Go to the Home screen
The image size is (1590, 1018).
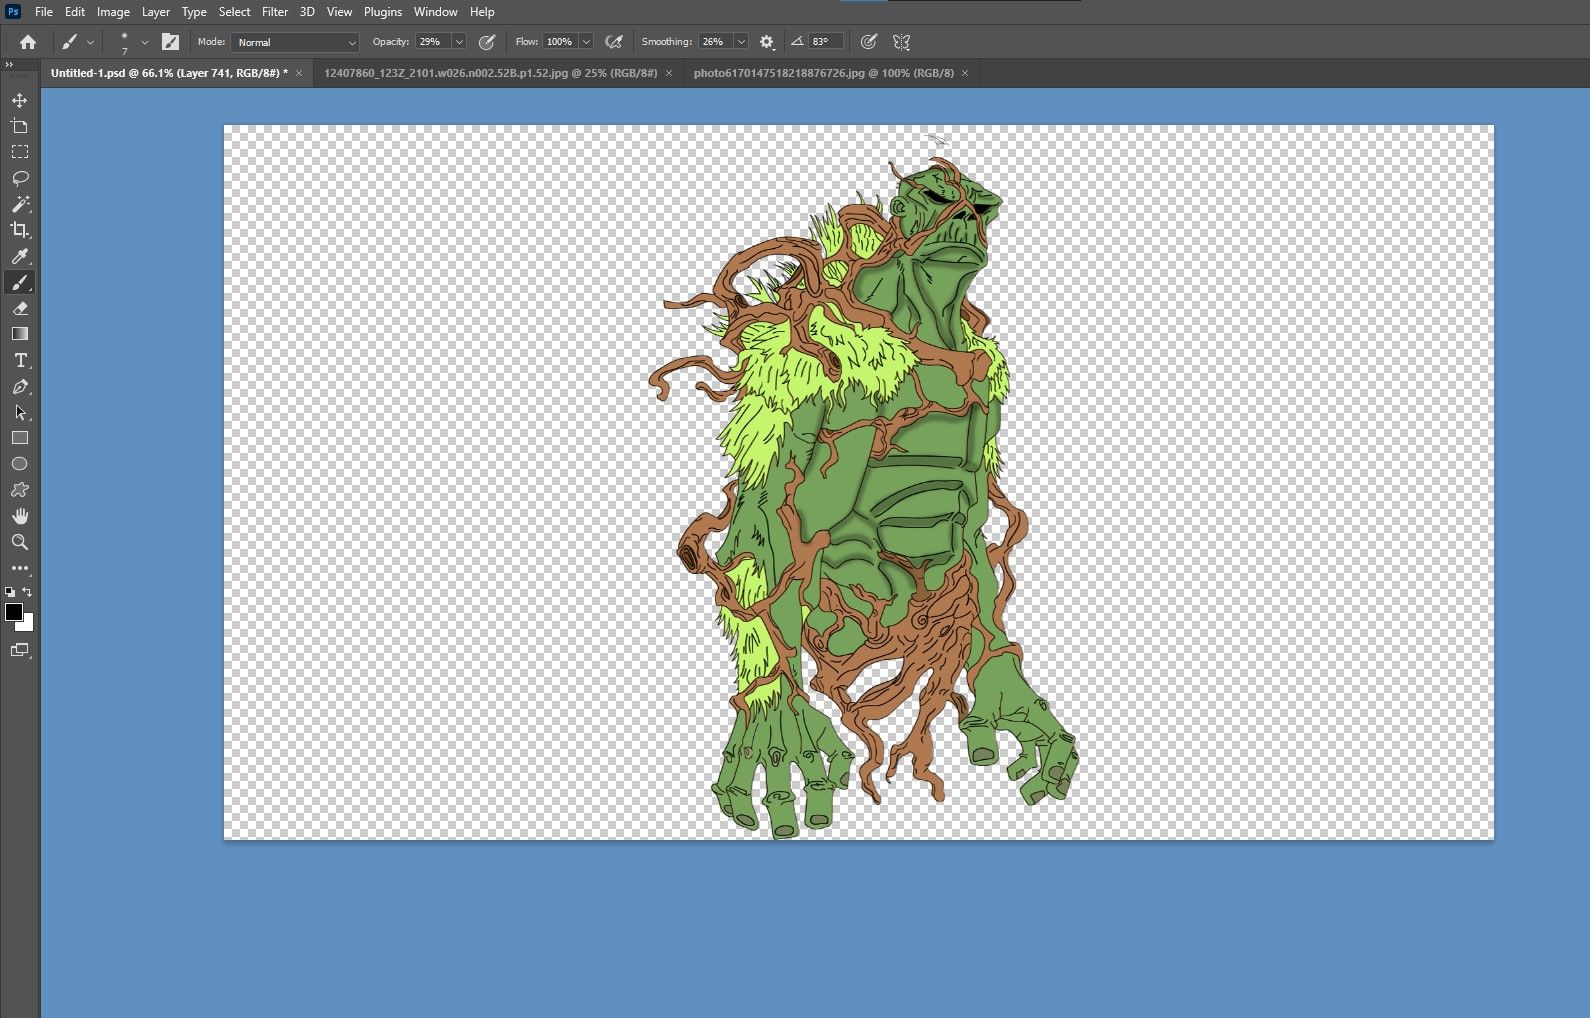click(28, 42)
